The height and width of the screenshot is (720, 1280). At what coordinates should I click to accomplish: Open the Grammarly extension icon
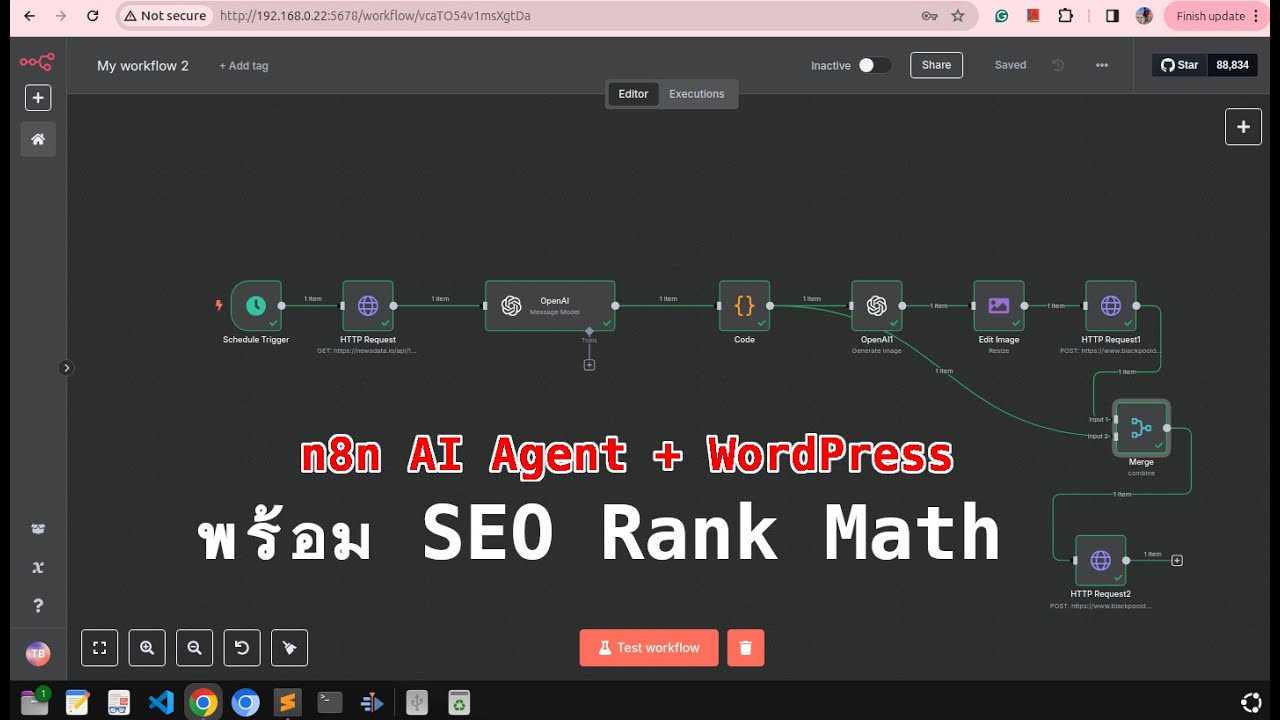click(1002, 16)
